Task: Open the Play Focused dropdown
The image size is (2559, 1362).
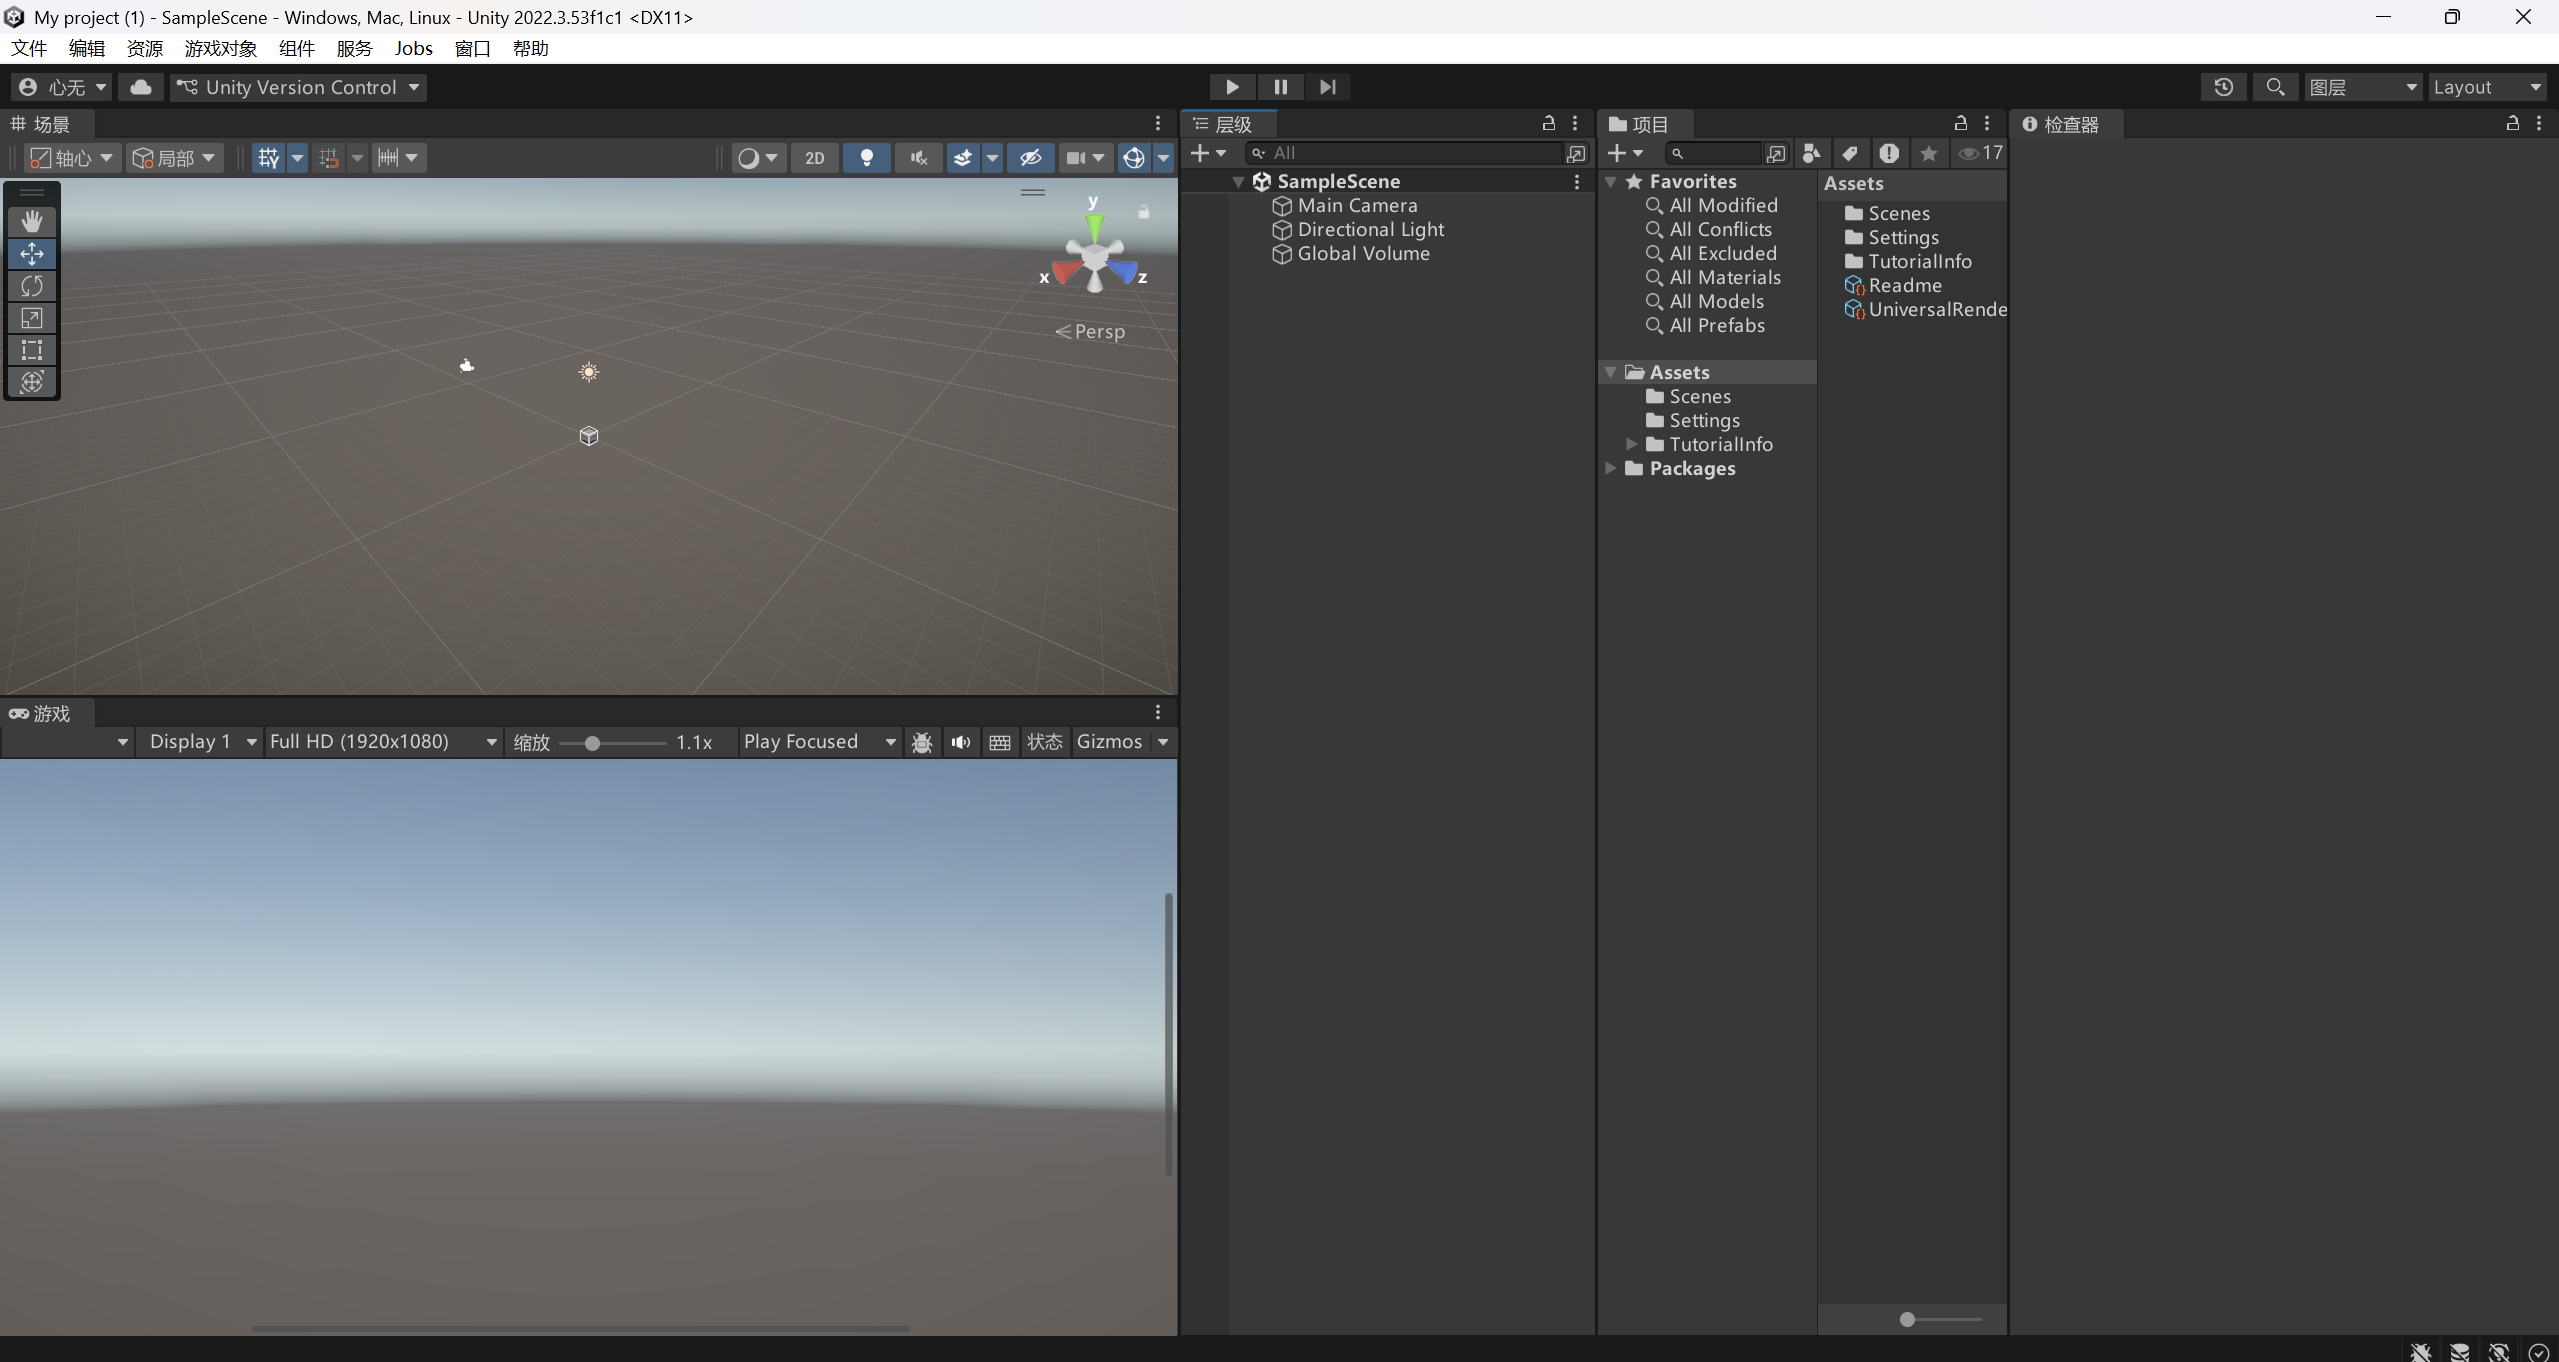Action: (819, 742)
